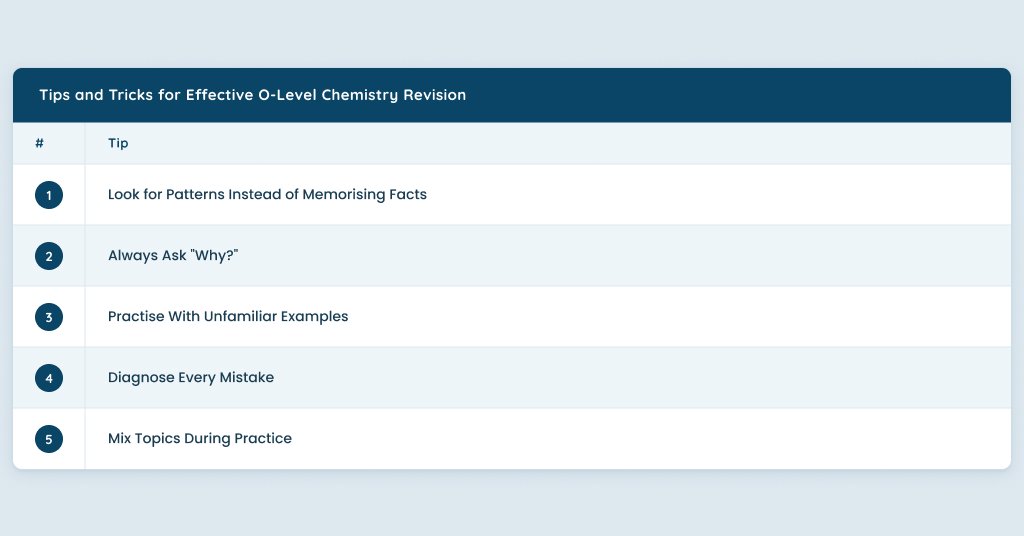Select 'Practise With Unfamiliar Examples' tip
This screenshot has height=536, width=1024.
pos(228,317)
